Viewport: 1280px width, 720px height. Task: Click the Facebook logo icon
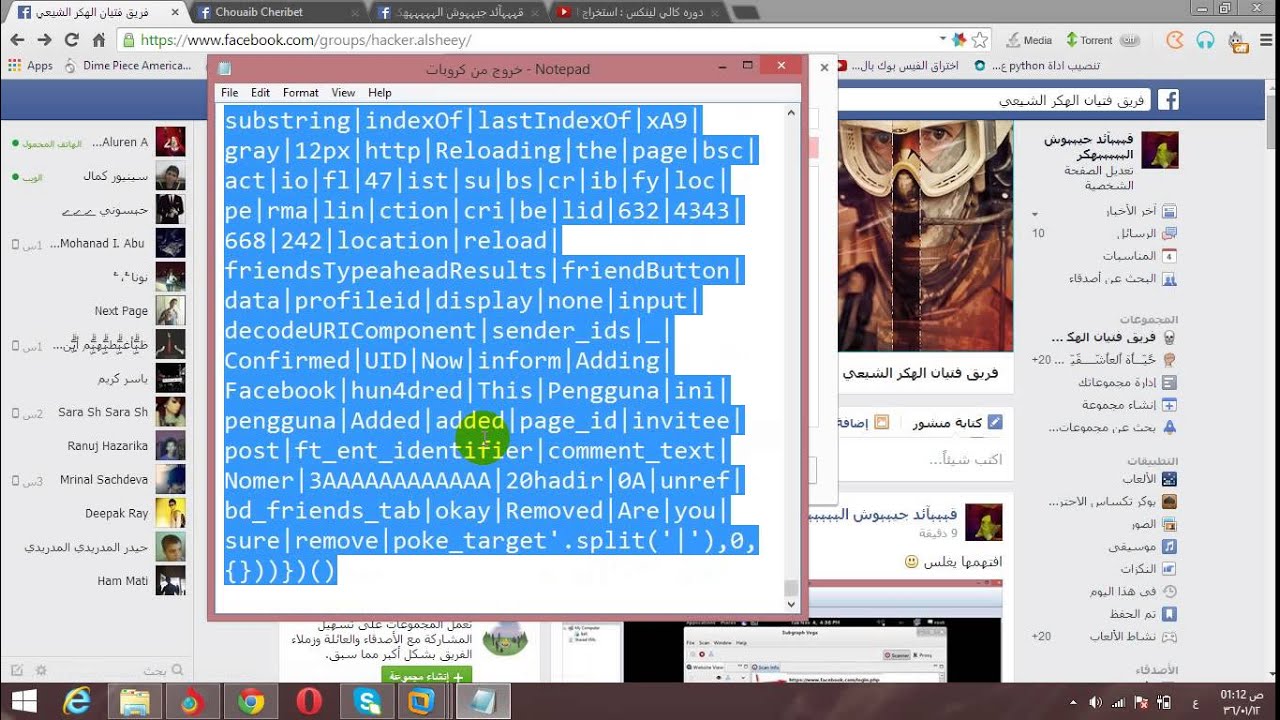click(1167, 99)
